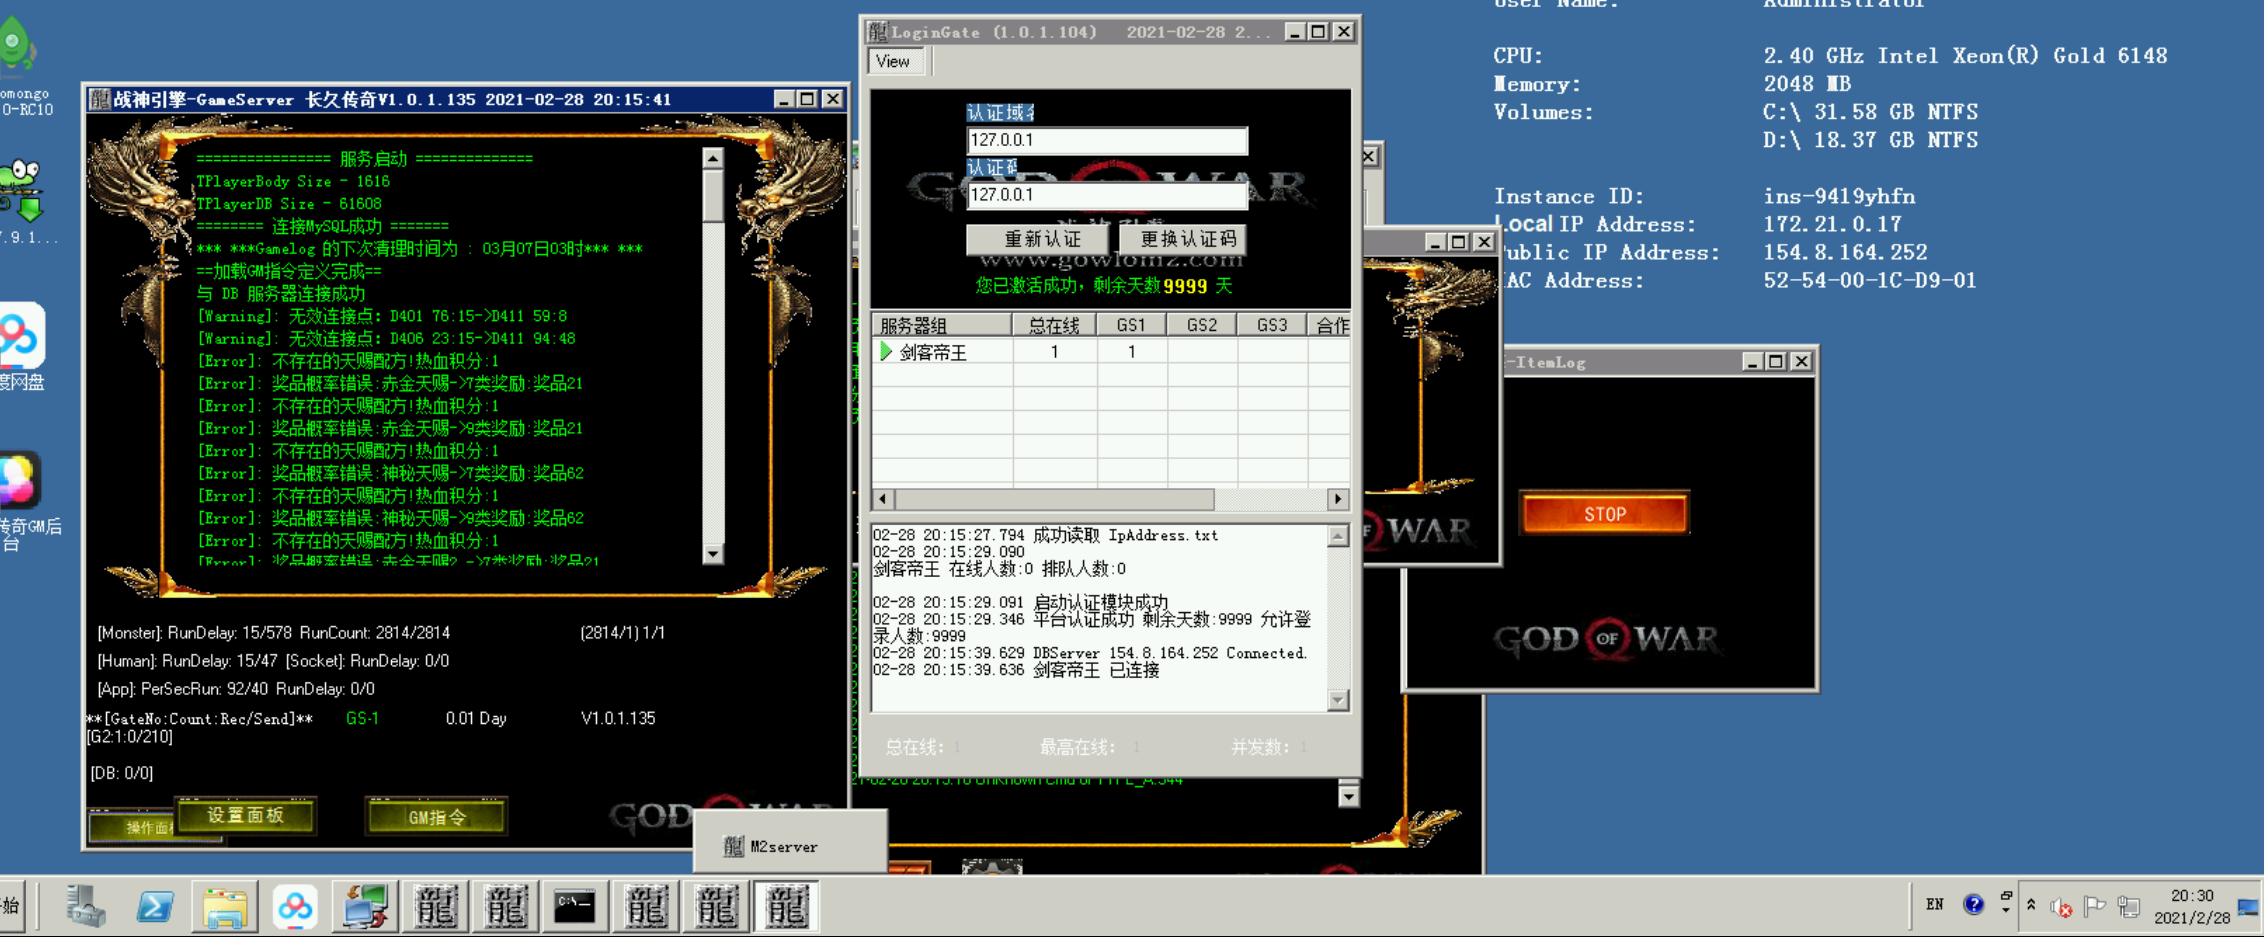Image resolution: width=2264 pixels, height=937 pixels.
Task: Click the LoginGate title bar dragon icon
Action: 877,32
